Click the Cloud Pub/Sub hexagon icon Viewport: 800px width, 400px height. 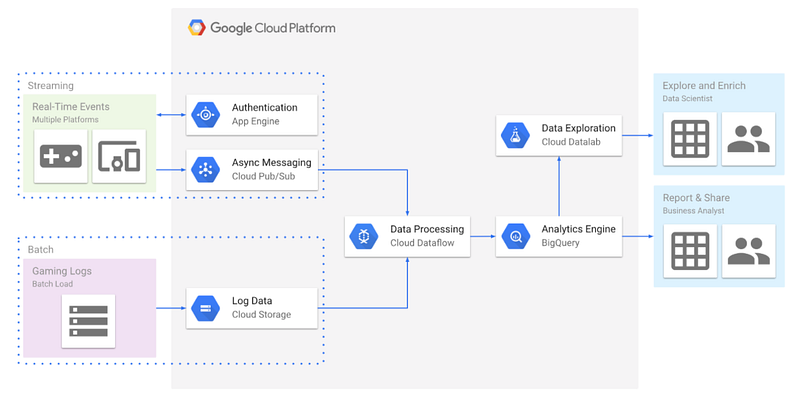[205, 170]
